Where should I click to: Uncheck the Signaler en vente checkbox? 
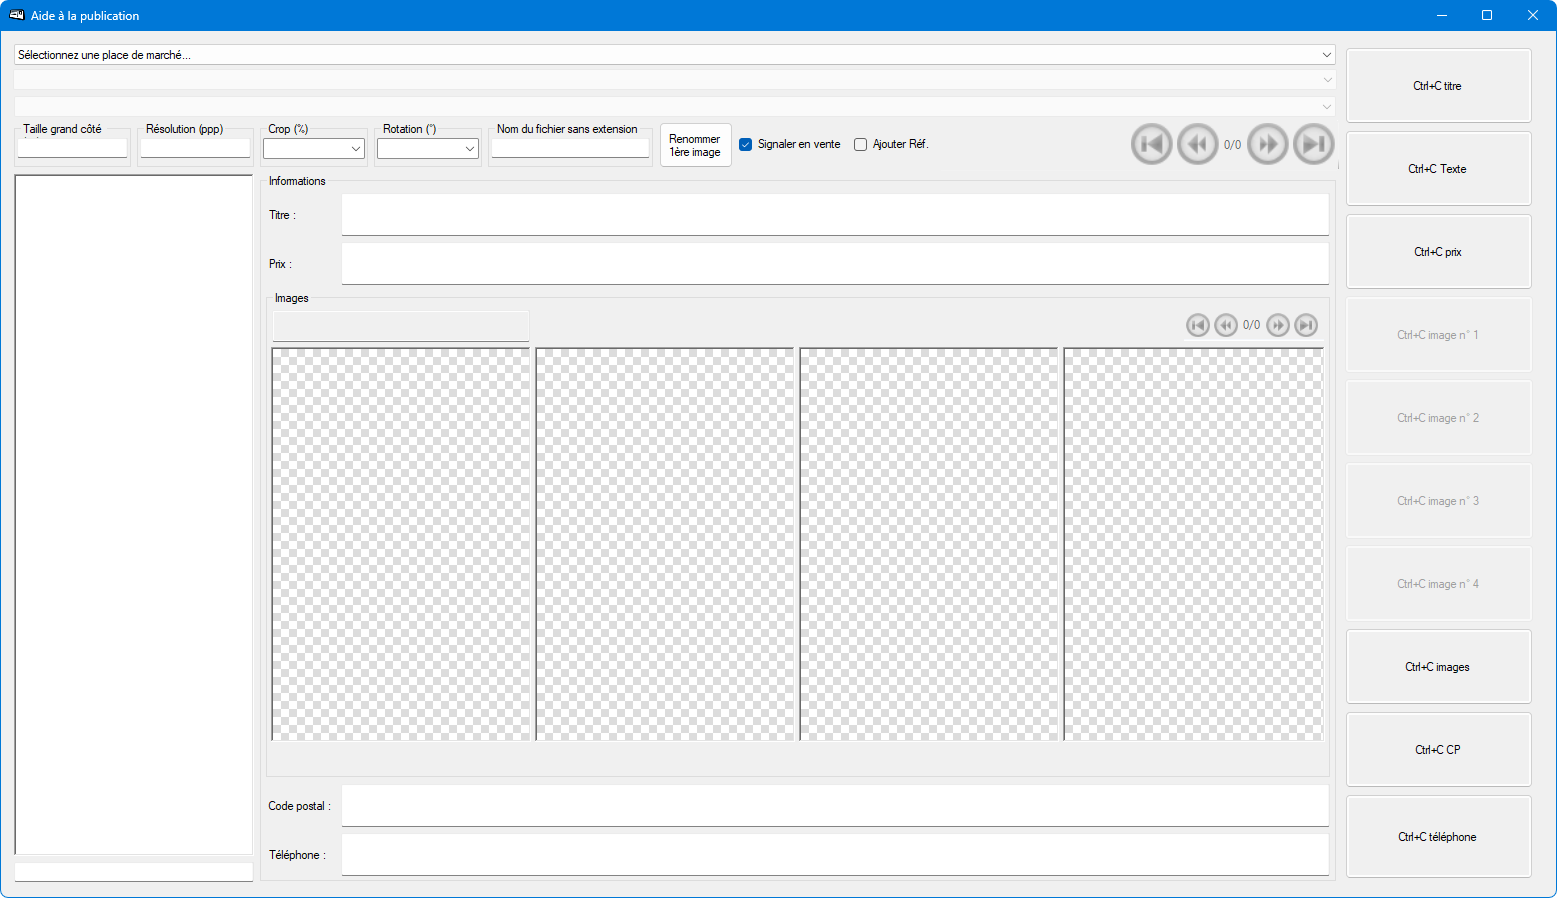(745, 144)
